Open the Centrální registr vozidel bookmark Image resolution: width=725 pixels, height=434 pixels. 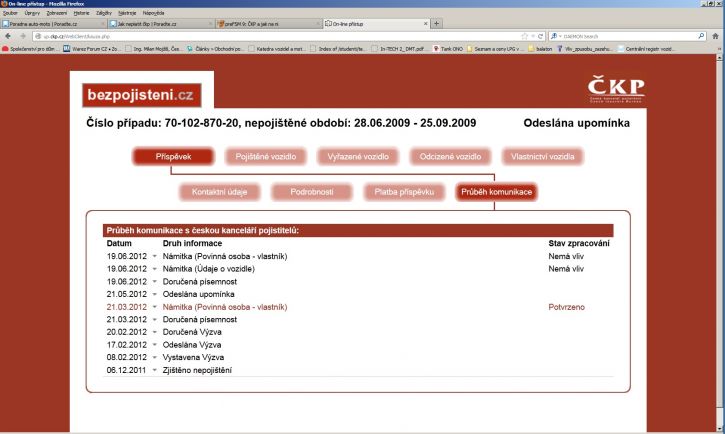(646, 49)
